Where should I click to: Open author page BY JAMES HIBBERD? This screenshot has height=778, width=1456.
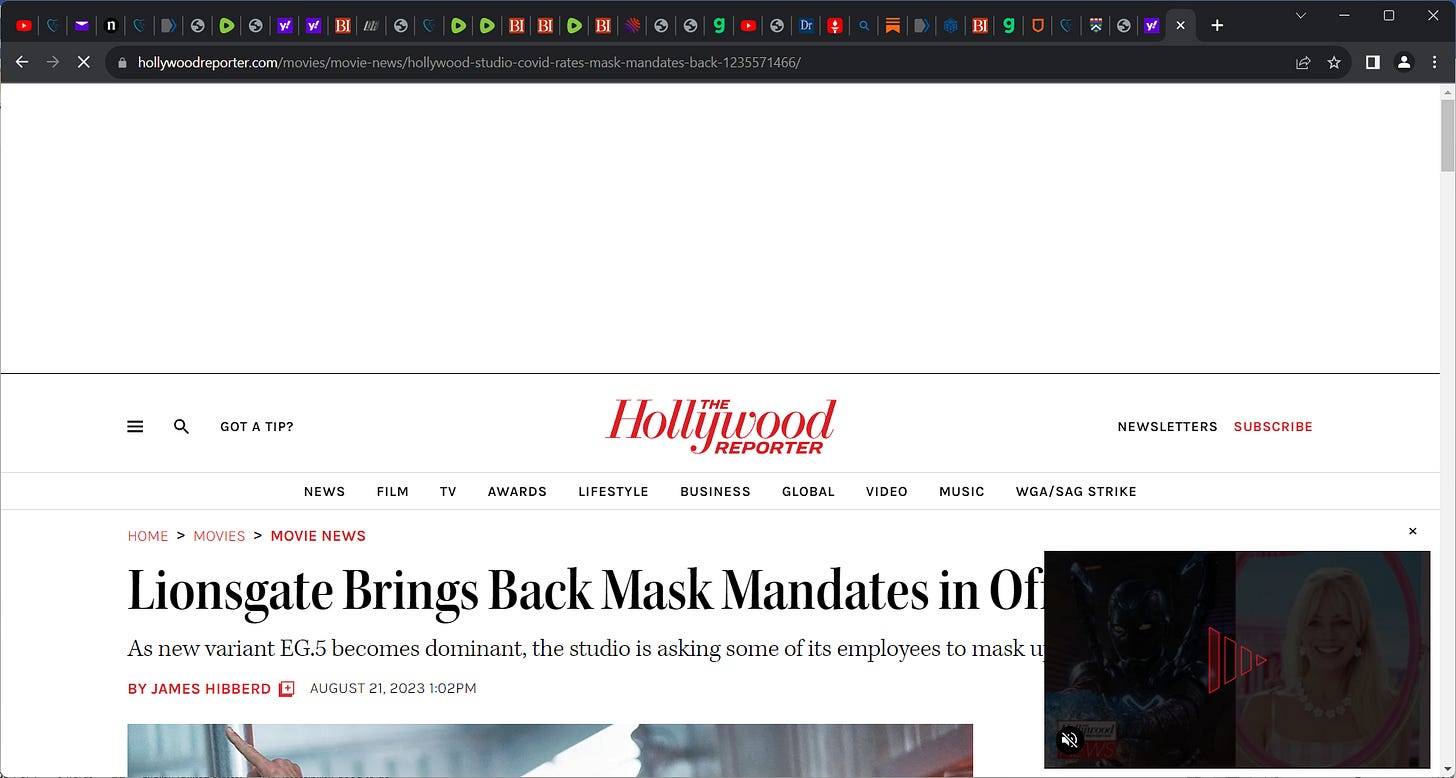pos(199,689)
